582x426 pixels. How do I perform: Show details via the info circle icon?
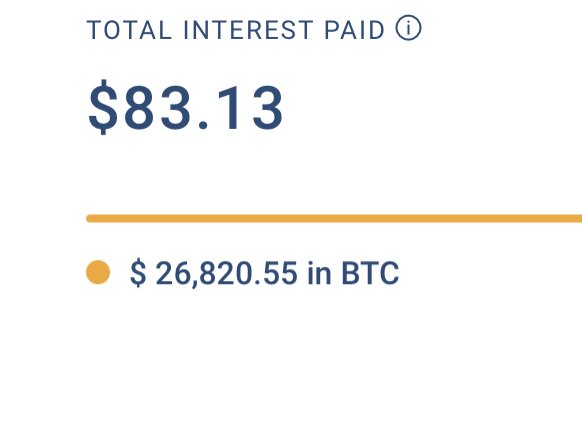click(x=408, y=28)
